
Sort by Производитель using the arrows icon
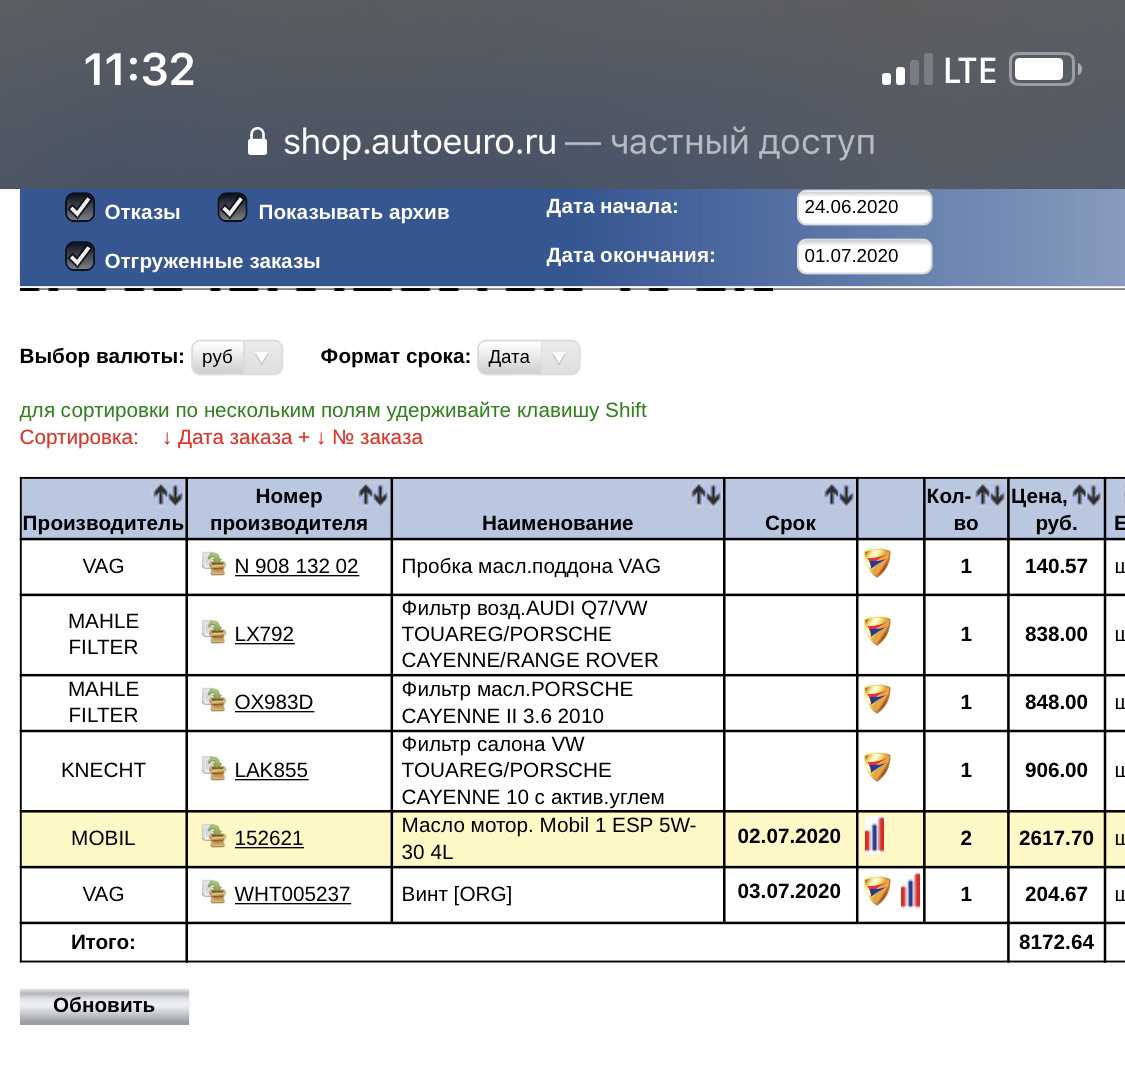(169, 495)
